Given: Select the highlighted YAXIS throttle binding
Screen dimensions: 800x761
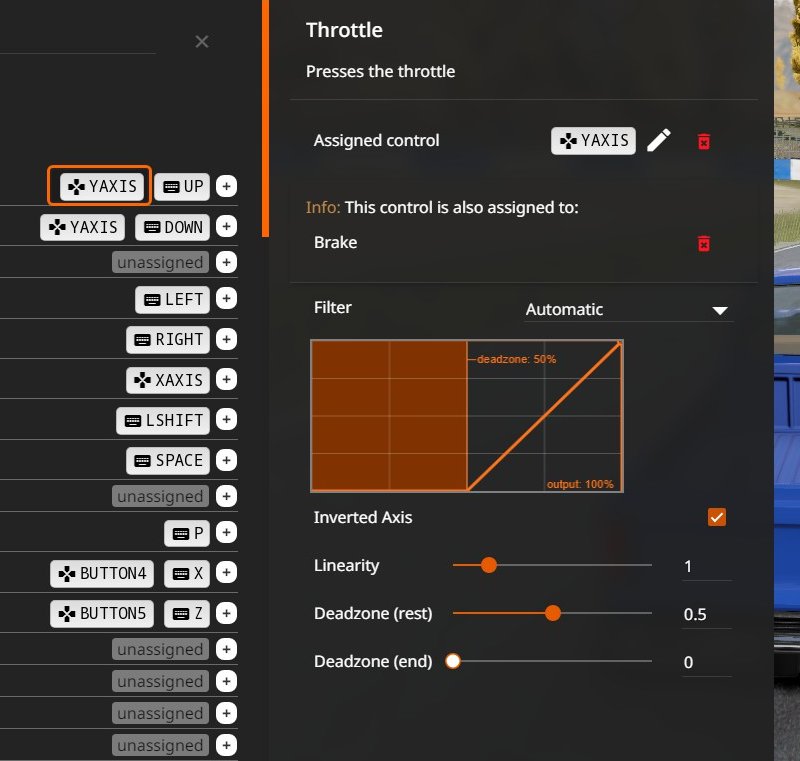Looking at the screenshot, I should tap(100, 186).
